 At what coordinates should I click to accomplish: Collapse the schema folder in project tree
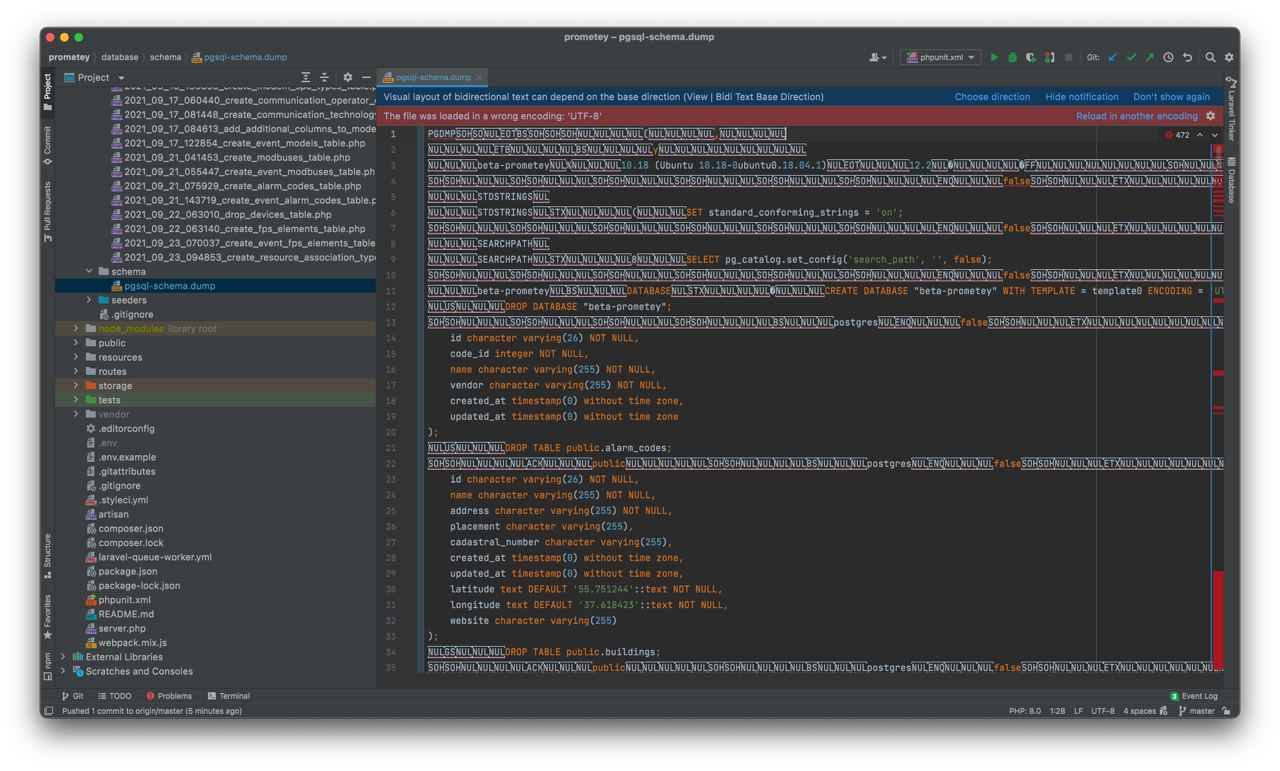(89, 272)
